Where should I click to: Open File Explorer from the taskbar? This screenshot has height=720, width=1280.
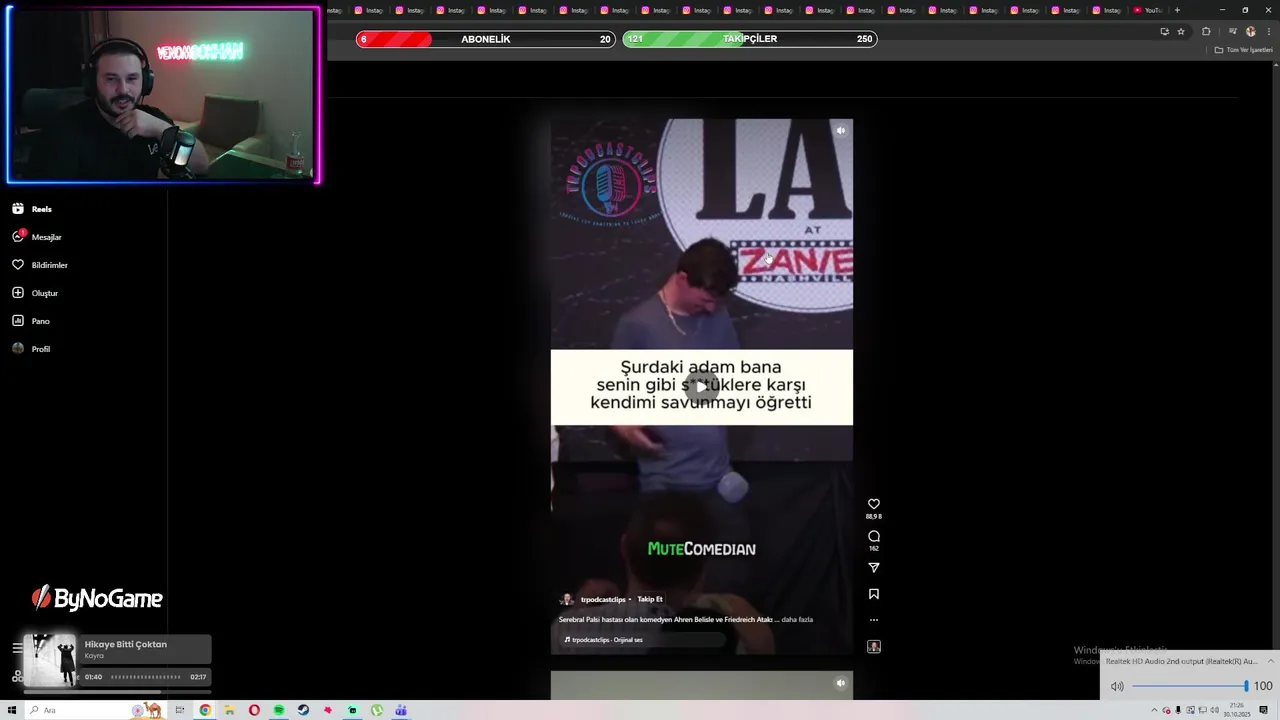[x=229, y=710]
